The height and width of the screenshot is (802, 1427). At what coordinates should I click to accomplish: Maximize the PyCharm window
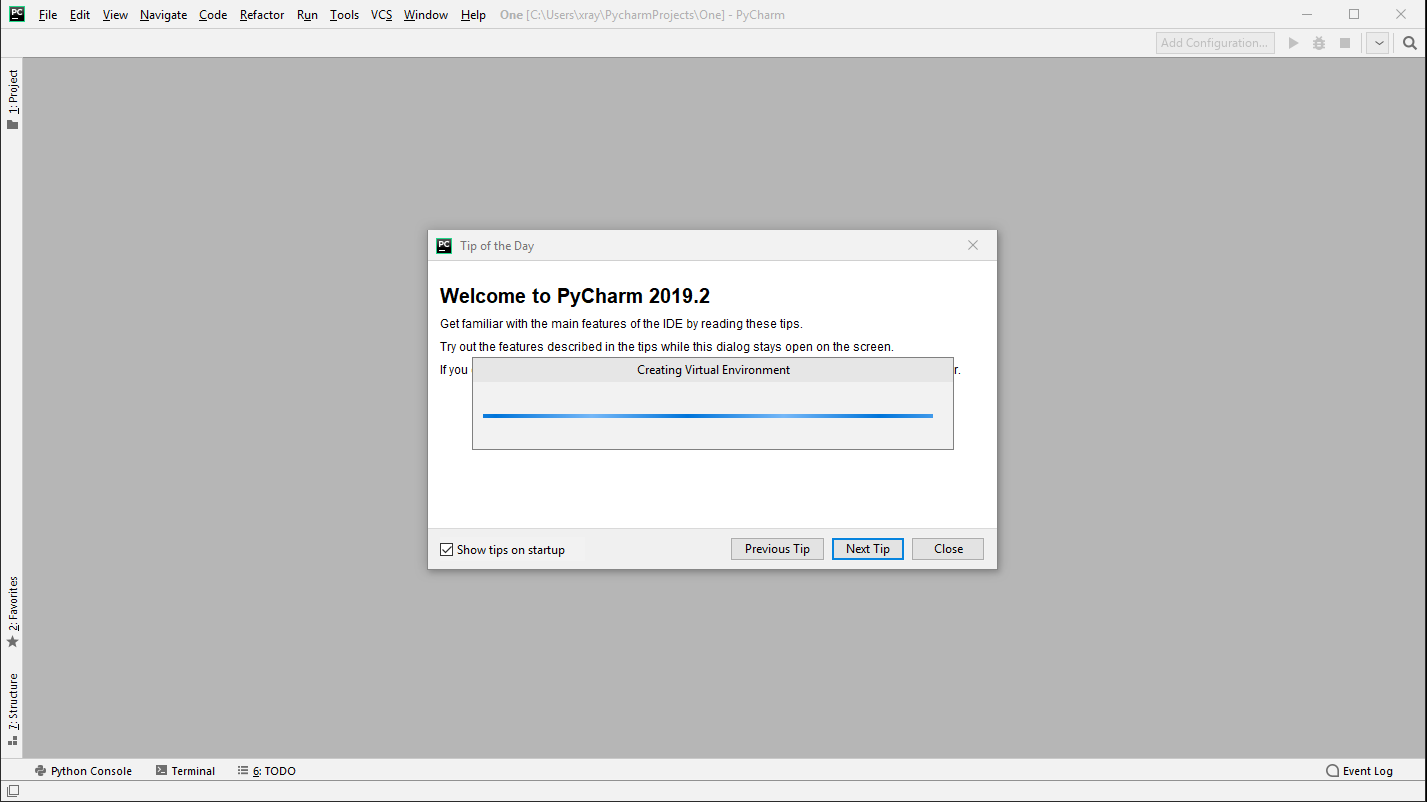1354,14
